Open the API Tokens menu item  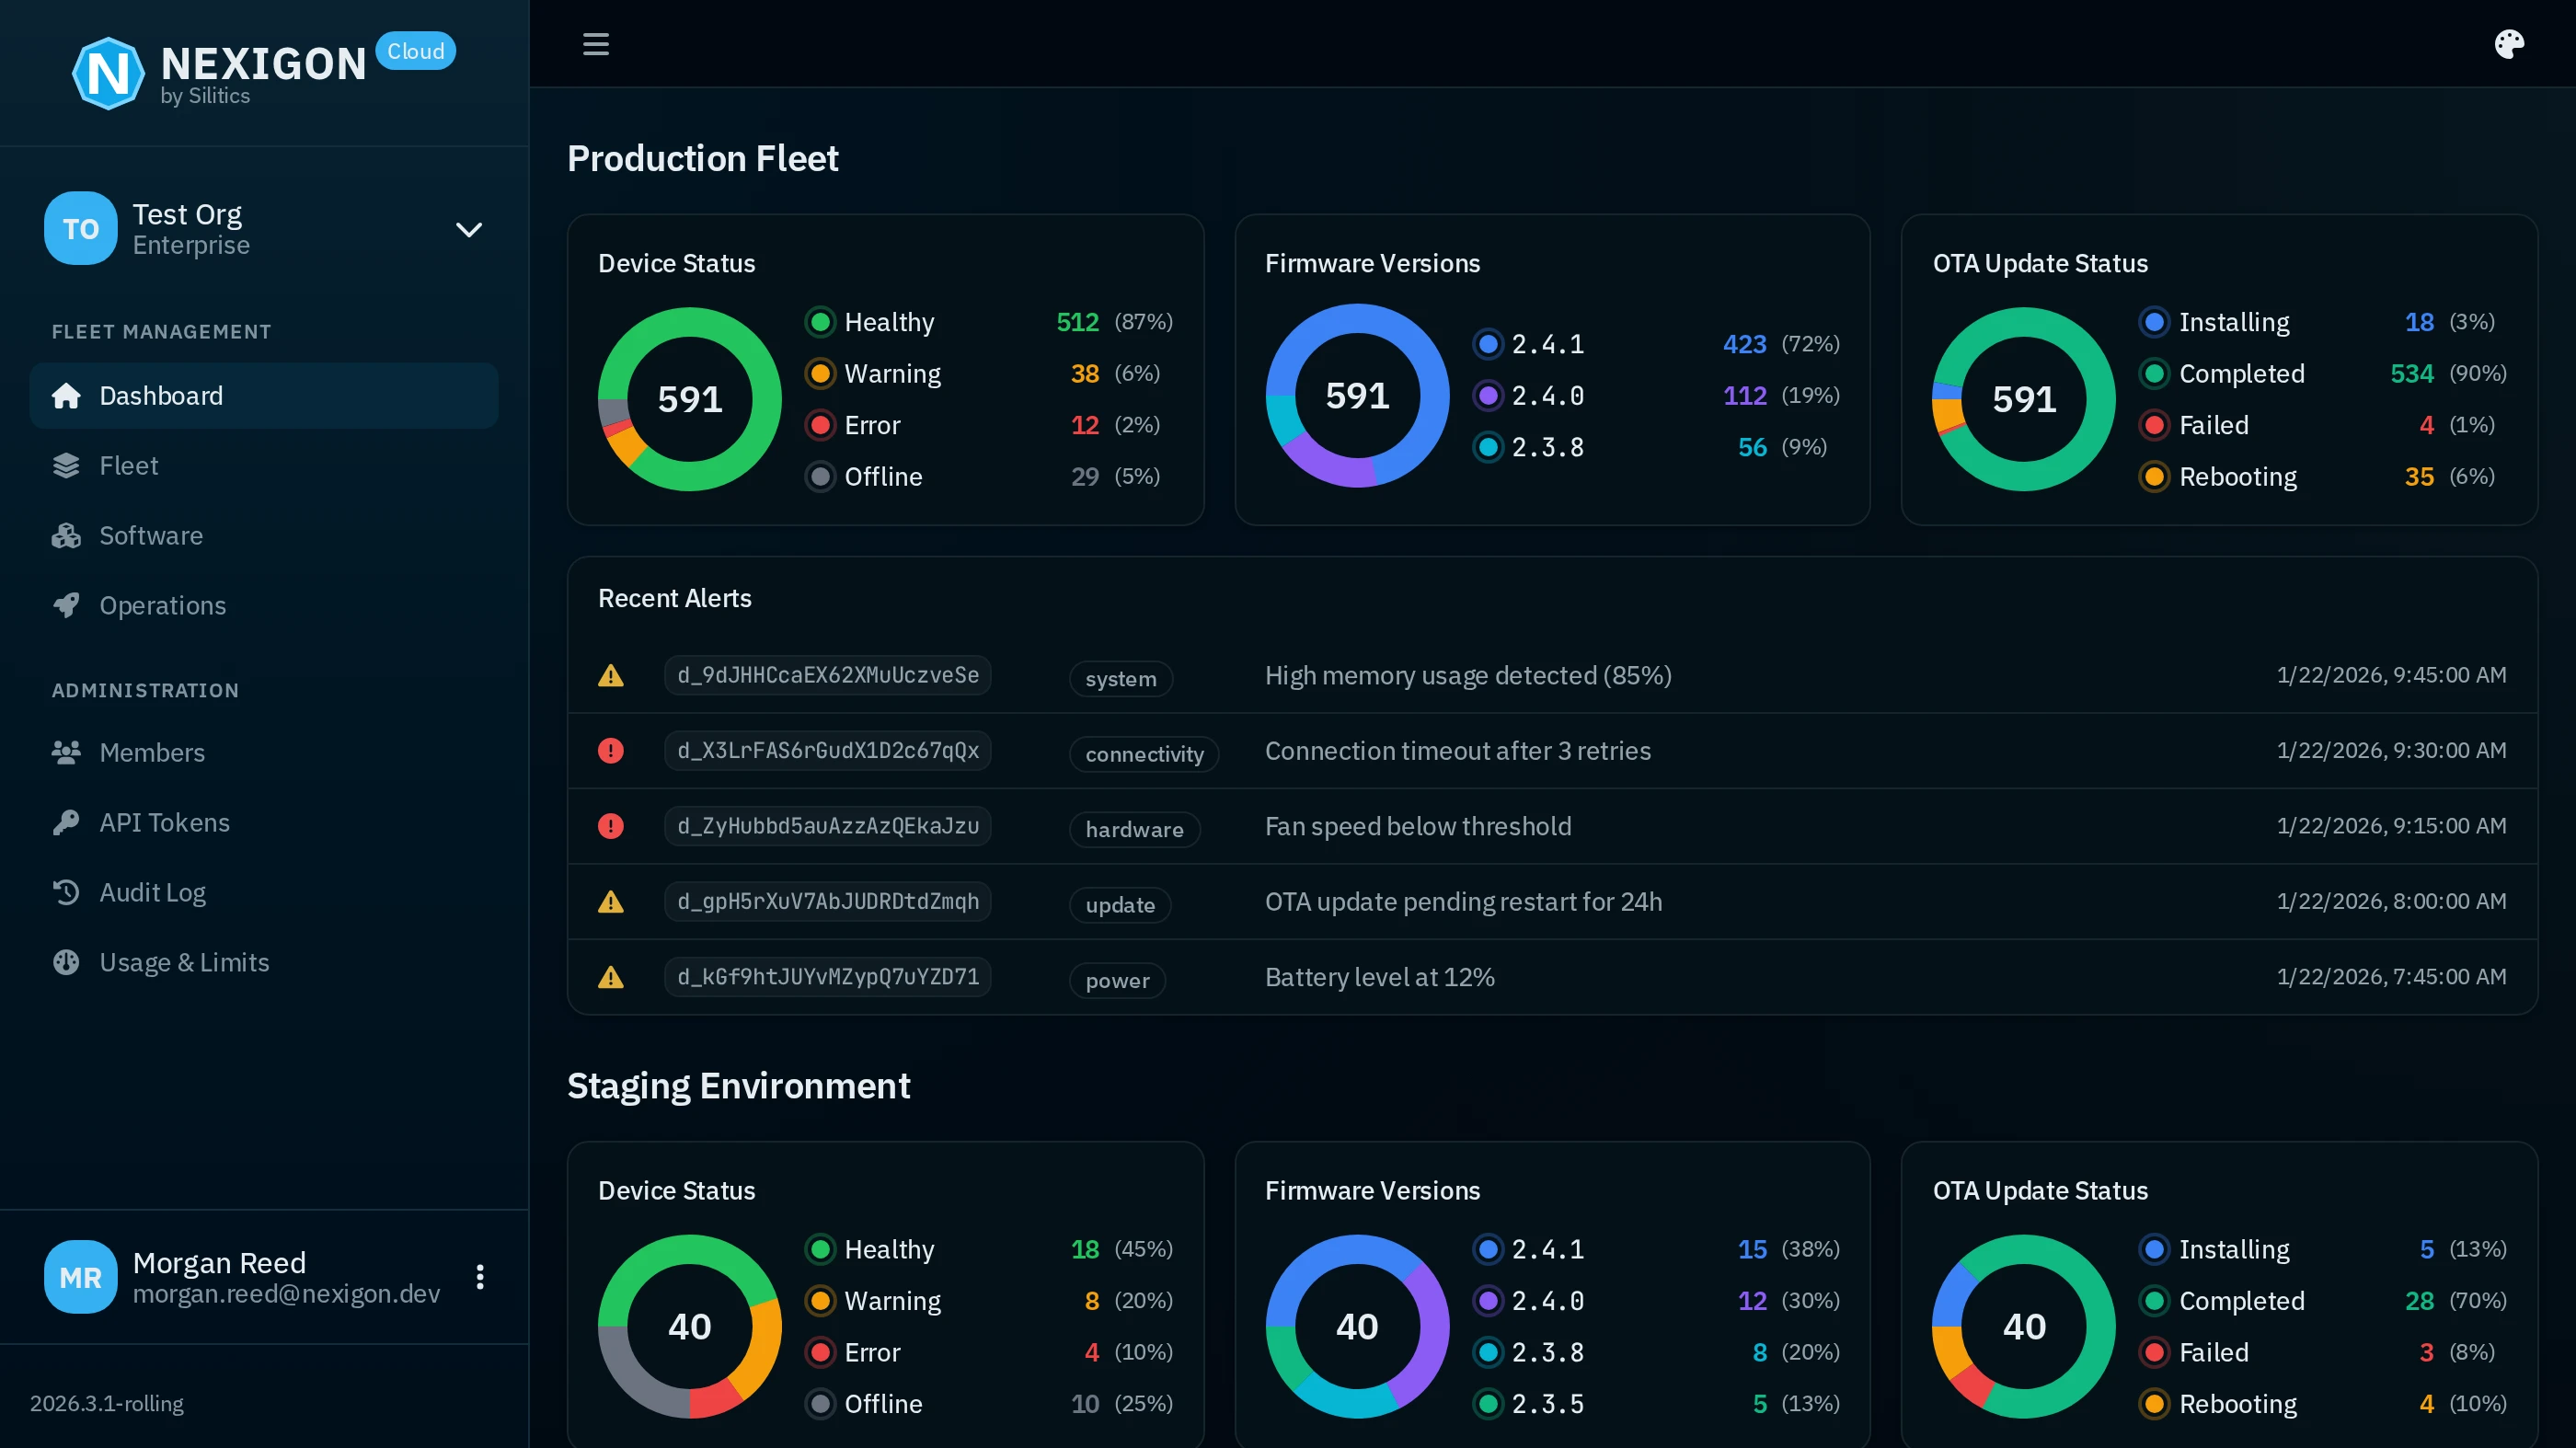tap(264, 822)
